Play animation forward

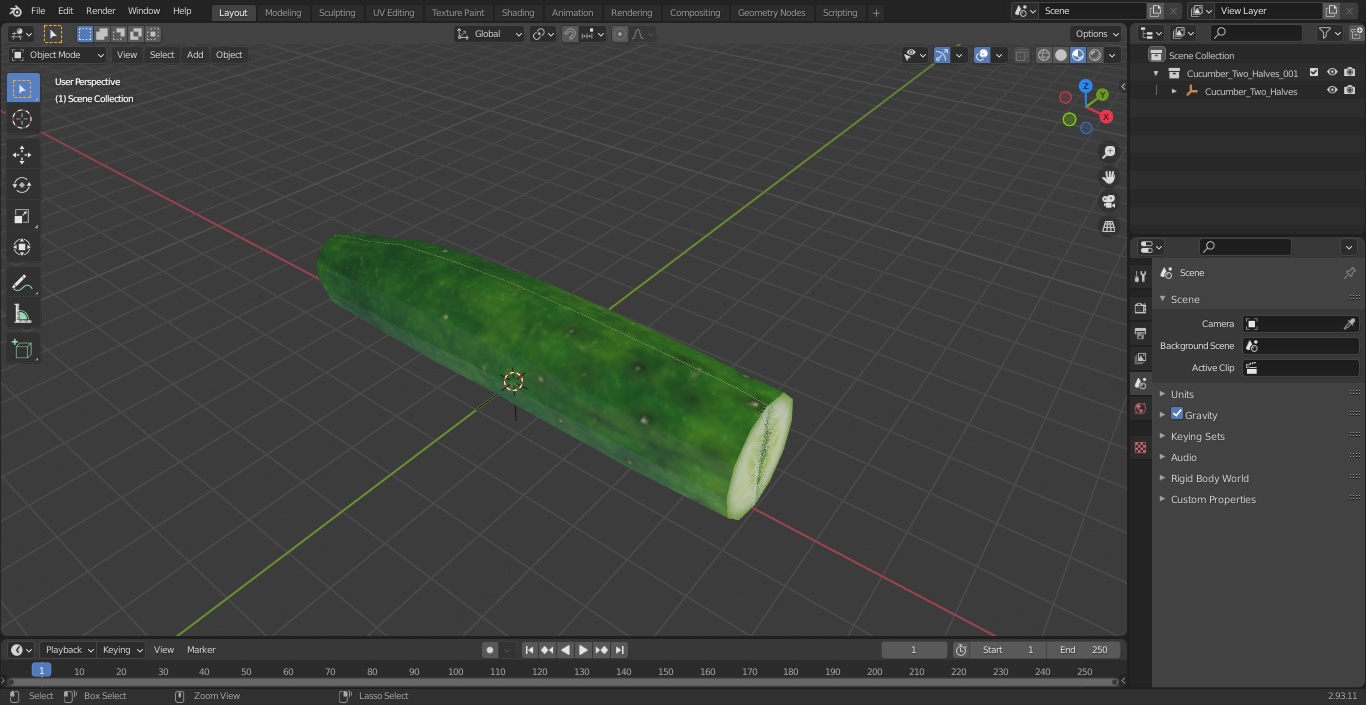583,650
